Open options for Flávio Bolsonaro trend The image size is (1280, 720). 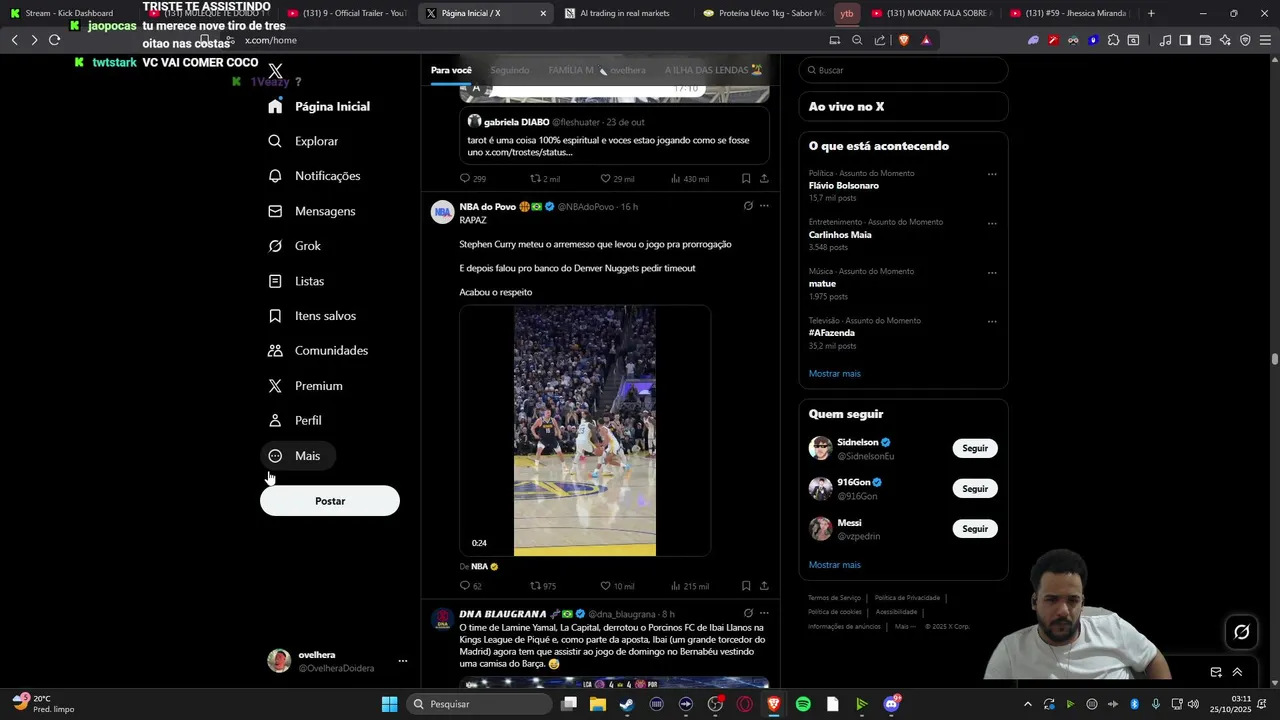click(x=992, y=174)
